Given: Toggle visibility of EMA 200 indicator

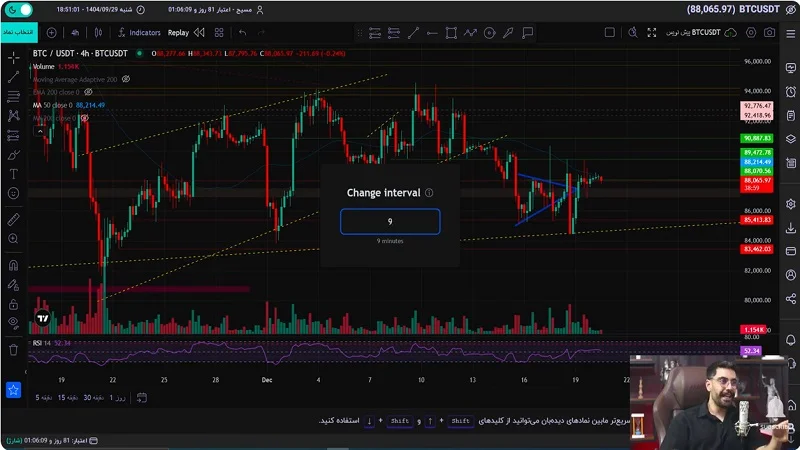Looking at the screenshot, I should [x=89, y=92].
